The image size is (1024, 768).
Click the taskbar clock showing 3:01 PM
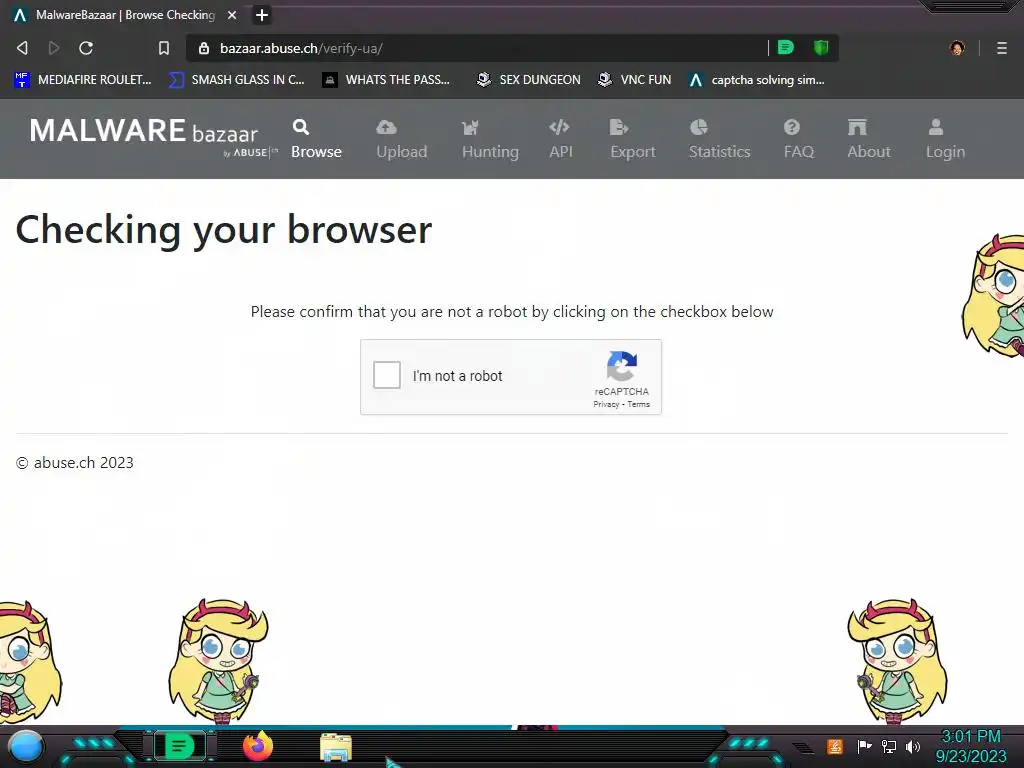[x=971, y=746]
